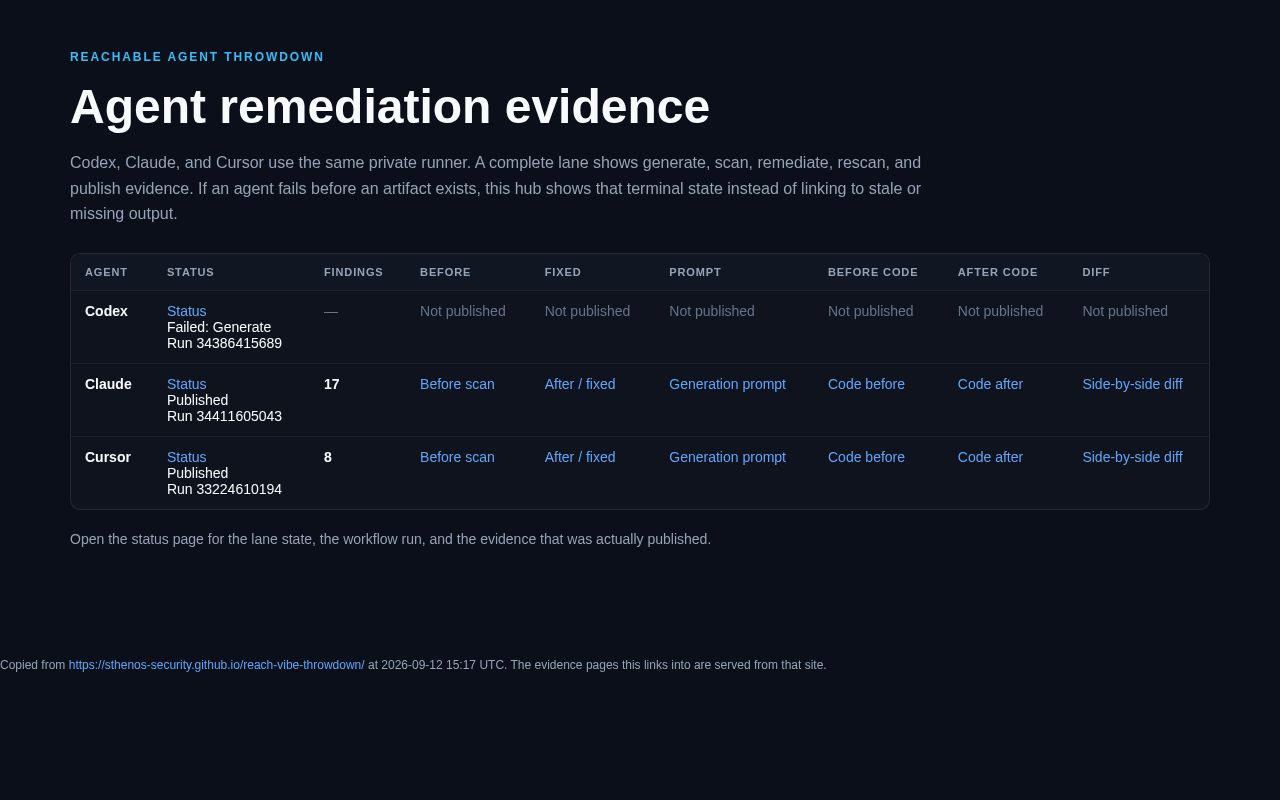Click Codex 'Not published' in Before column
1280x800 pixels.
tap(463, 311)
